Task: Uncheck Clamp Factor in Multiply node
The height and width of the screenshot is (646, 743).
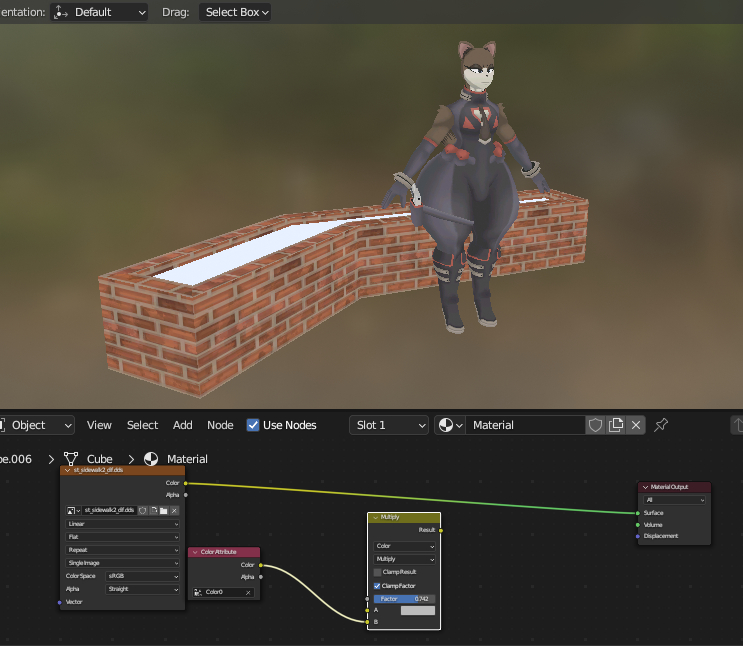Action: click(x=377, y=585)
